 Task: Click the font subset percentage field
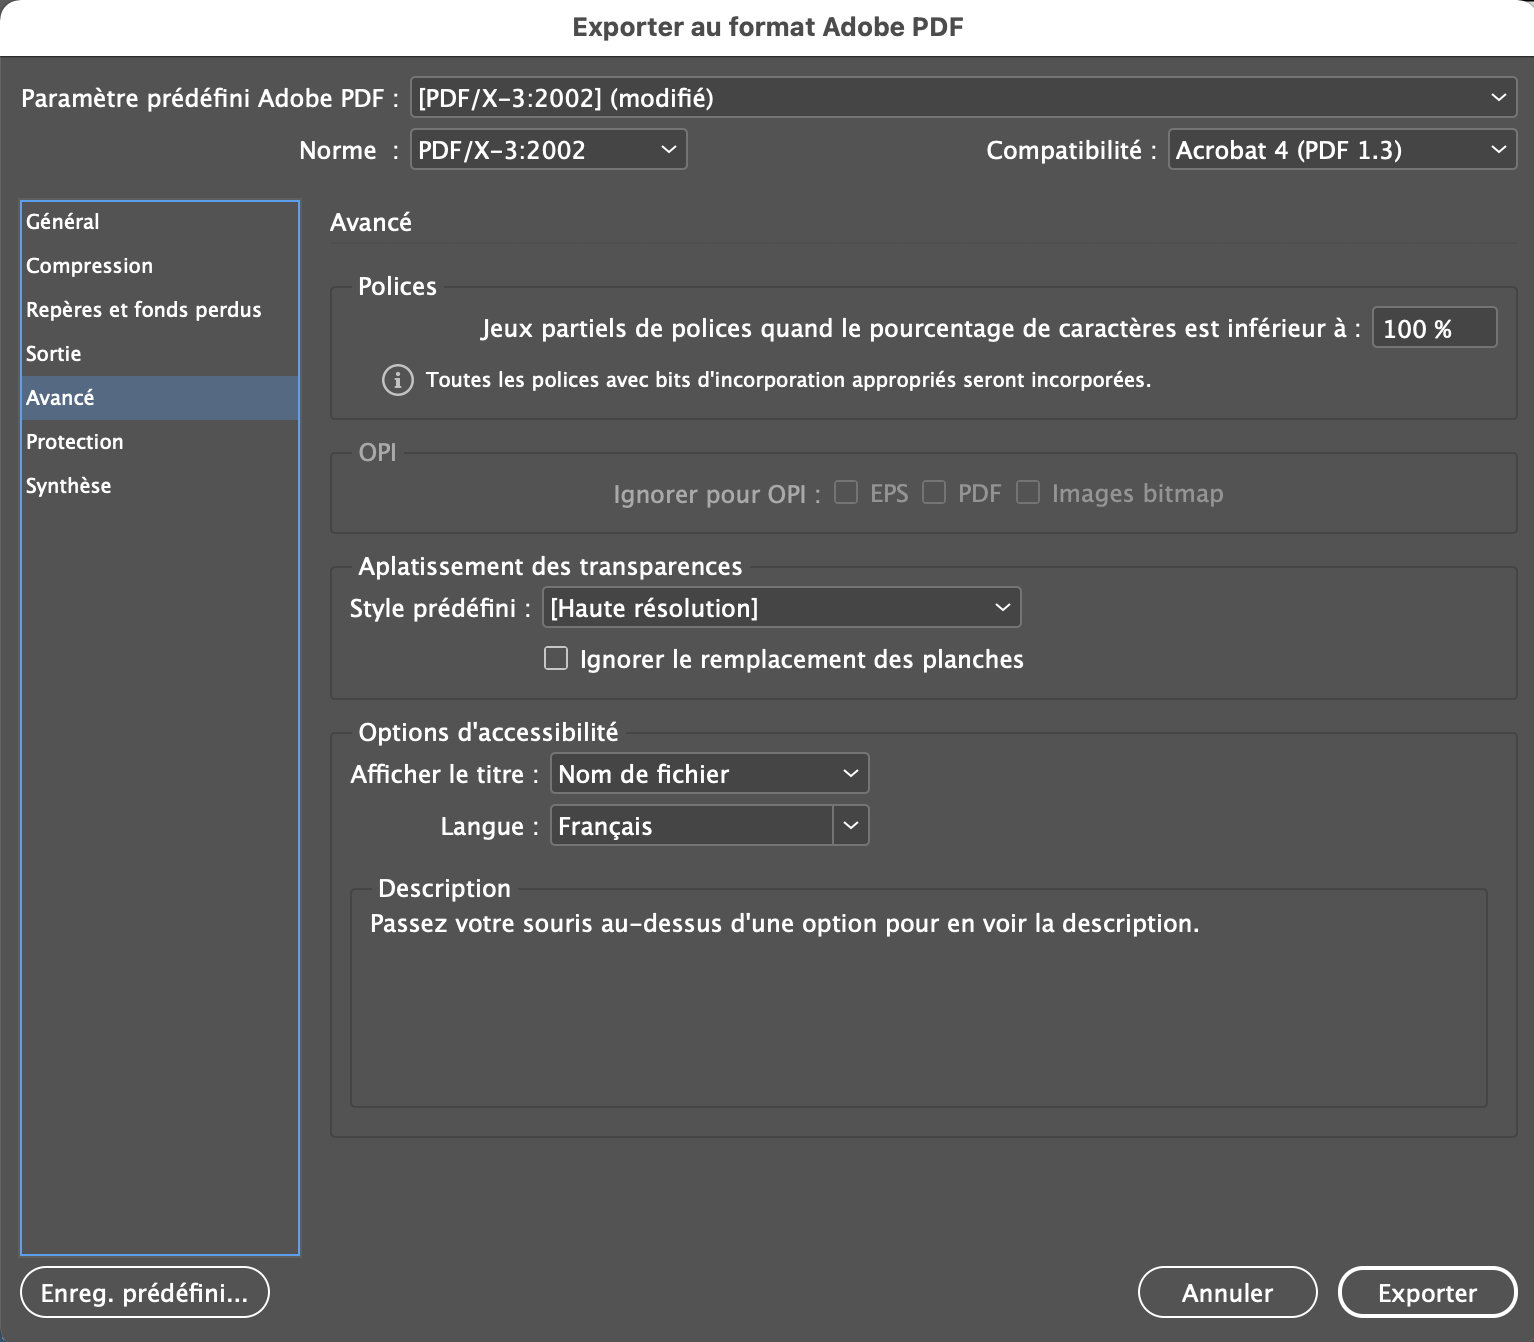1433,328
